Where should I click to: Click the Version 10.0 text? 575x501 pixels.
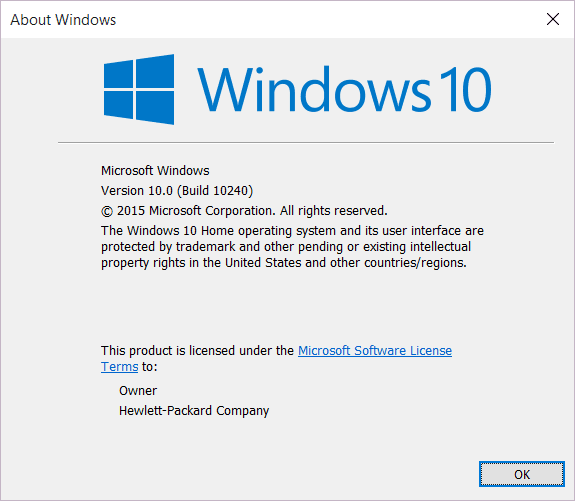pyautogui.click(x=137, y=191)
